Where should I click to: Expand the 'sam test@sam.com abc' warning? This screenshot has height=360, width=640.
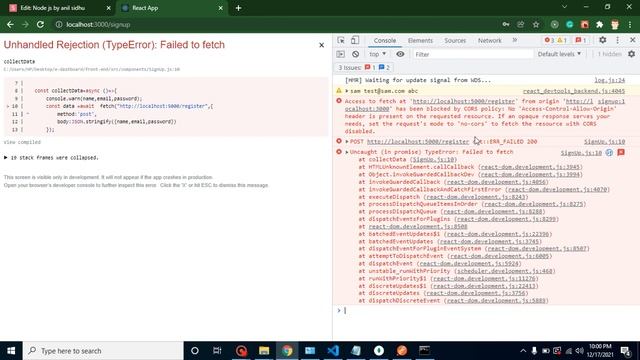(x=347, y=91)
